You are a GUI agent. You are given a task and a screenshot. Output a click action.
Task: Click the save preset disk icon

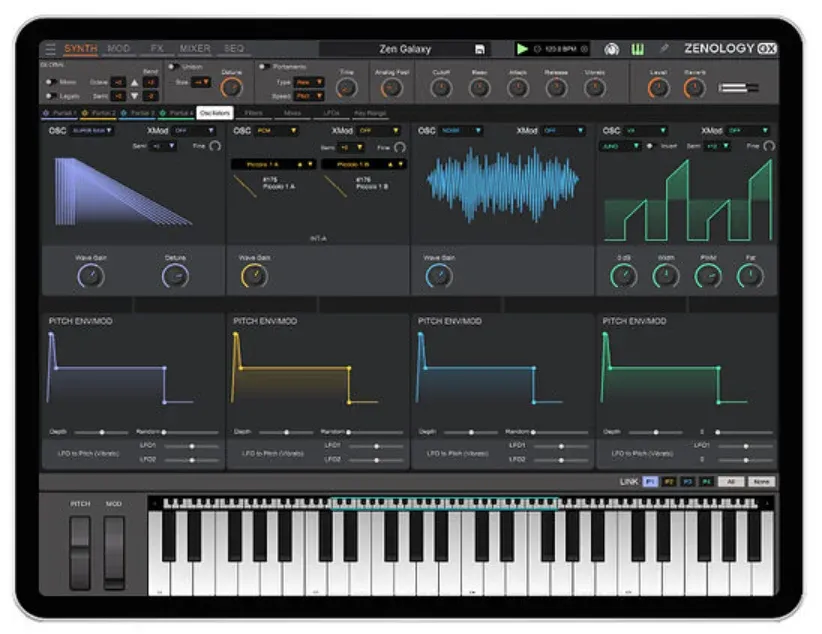[x=480, y=49]
